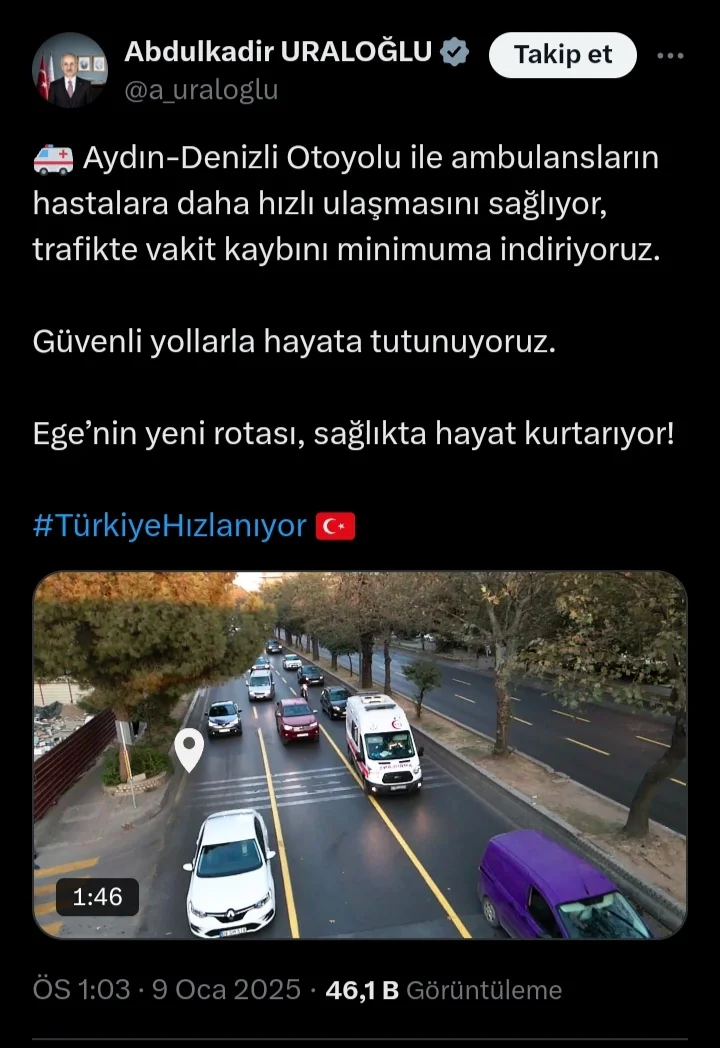Click the Turkish flag emoji after the hashtag
The height and width of the screenshot is (1048, 720).
336,526
